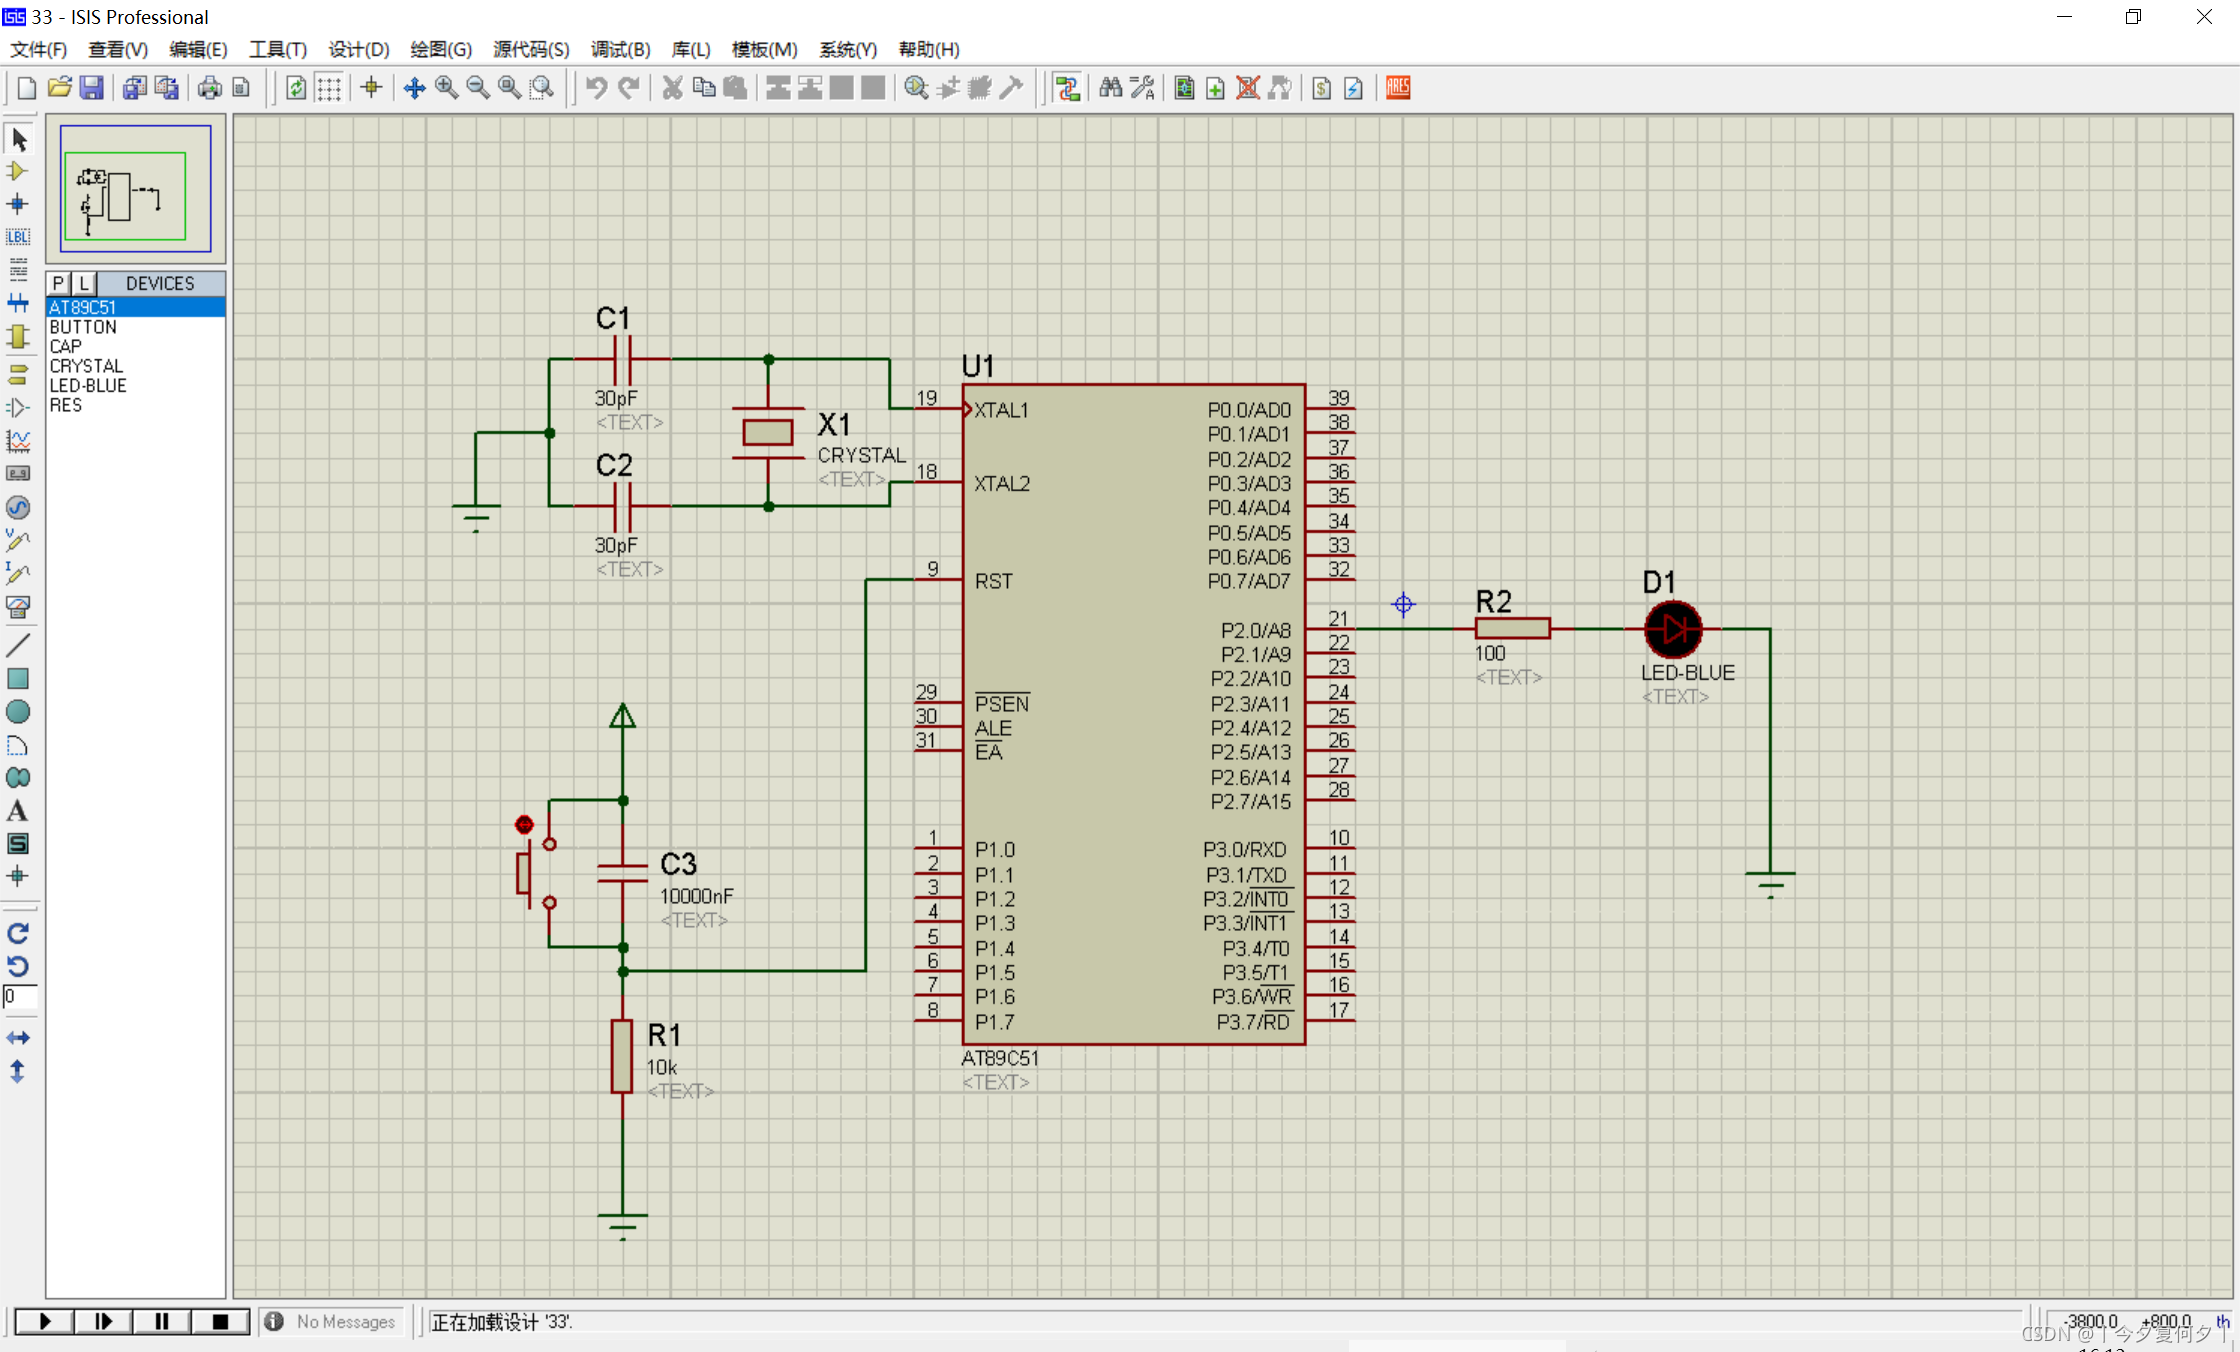Toggle the grid display icon
Screen dimensions: 2240x1352
click(x=329, y=88)
